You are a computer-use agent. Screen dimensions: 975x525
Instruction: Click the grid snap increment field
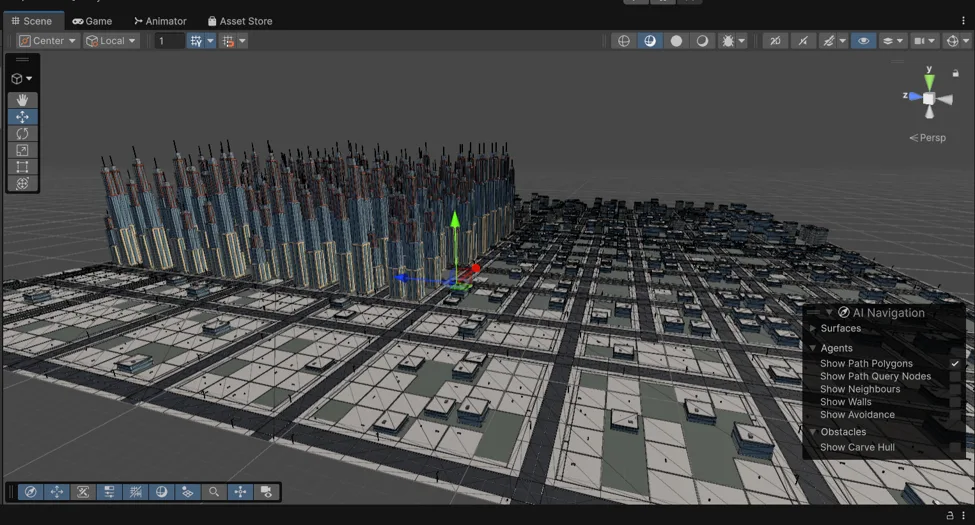(169, 41)
